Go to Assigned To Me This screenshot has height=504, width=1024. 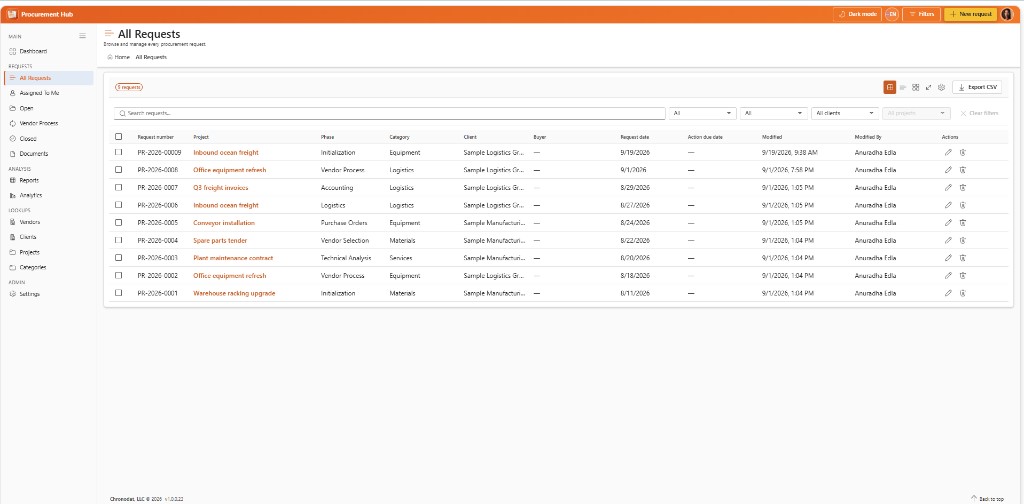coord(48,93)
